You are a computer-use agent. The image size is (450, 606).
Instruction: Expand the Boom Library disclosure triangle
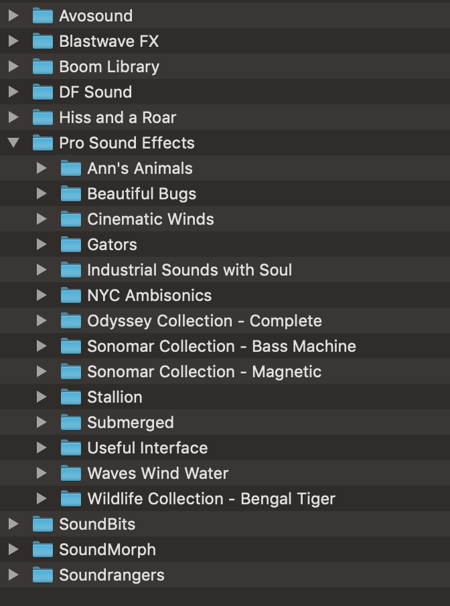point(14,66)
